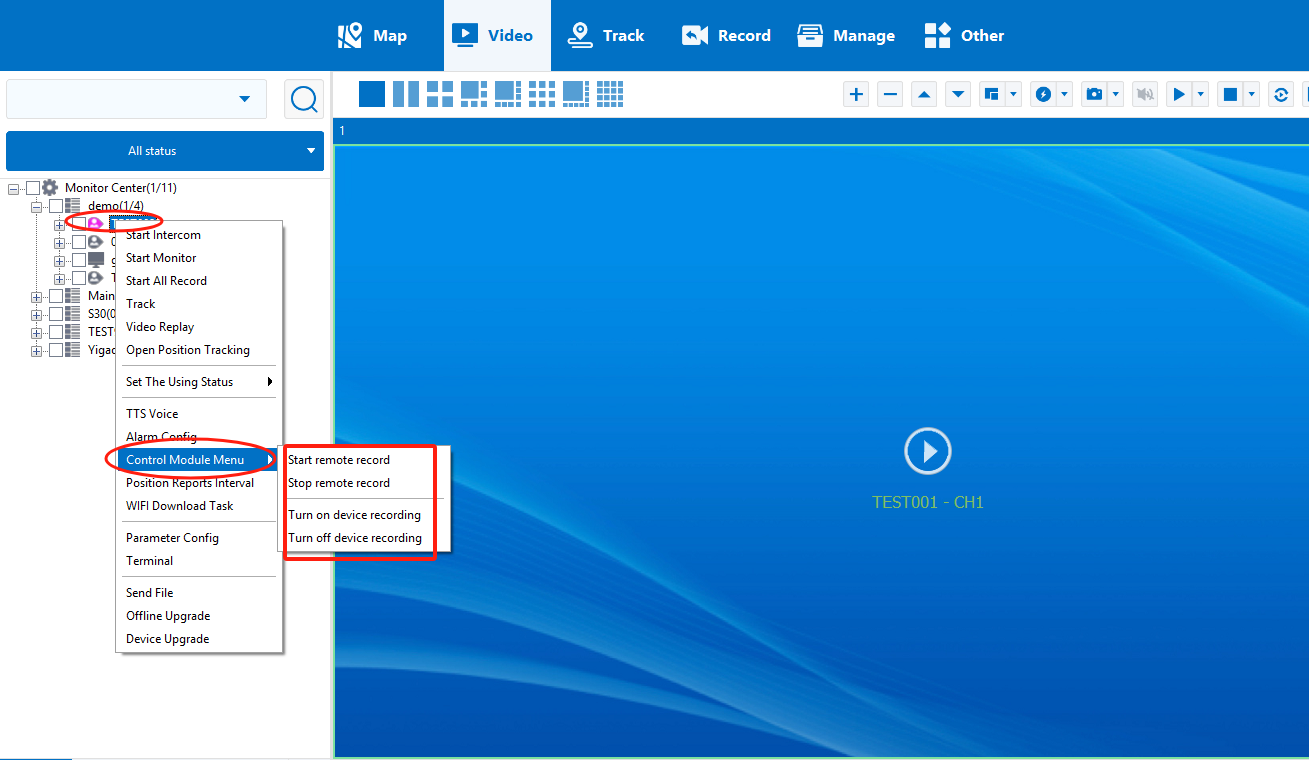
Task: Open Set The Using Status submenu
Action: click(x=198, y=382)
